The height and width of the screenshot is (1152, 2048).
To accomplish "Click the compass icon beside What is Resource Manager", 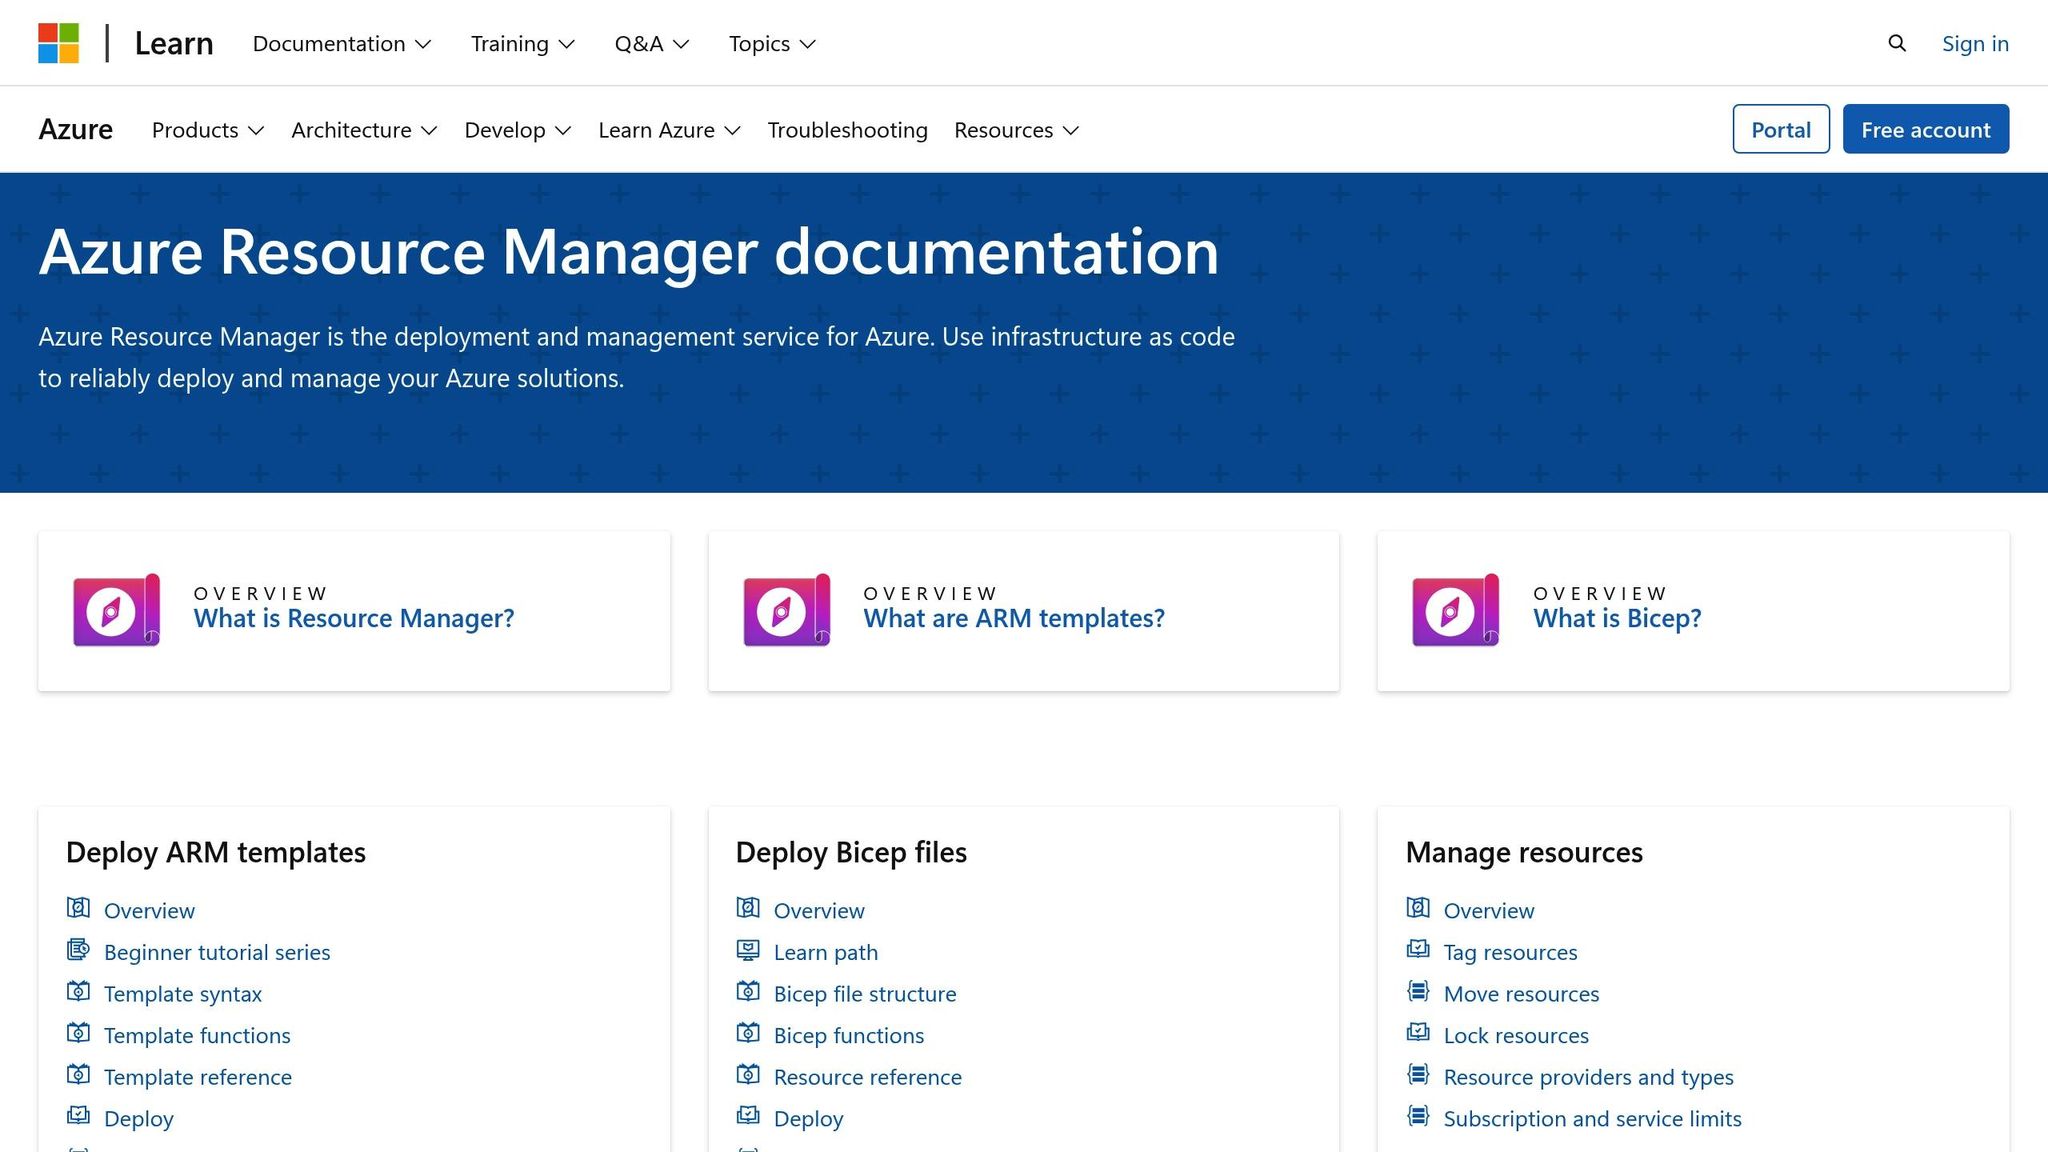I will click(115, 610).
